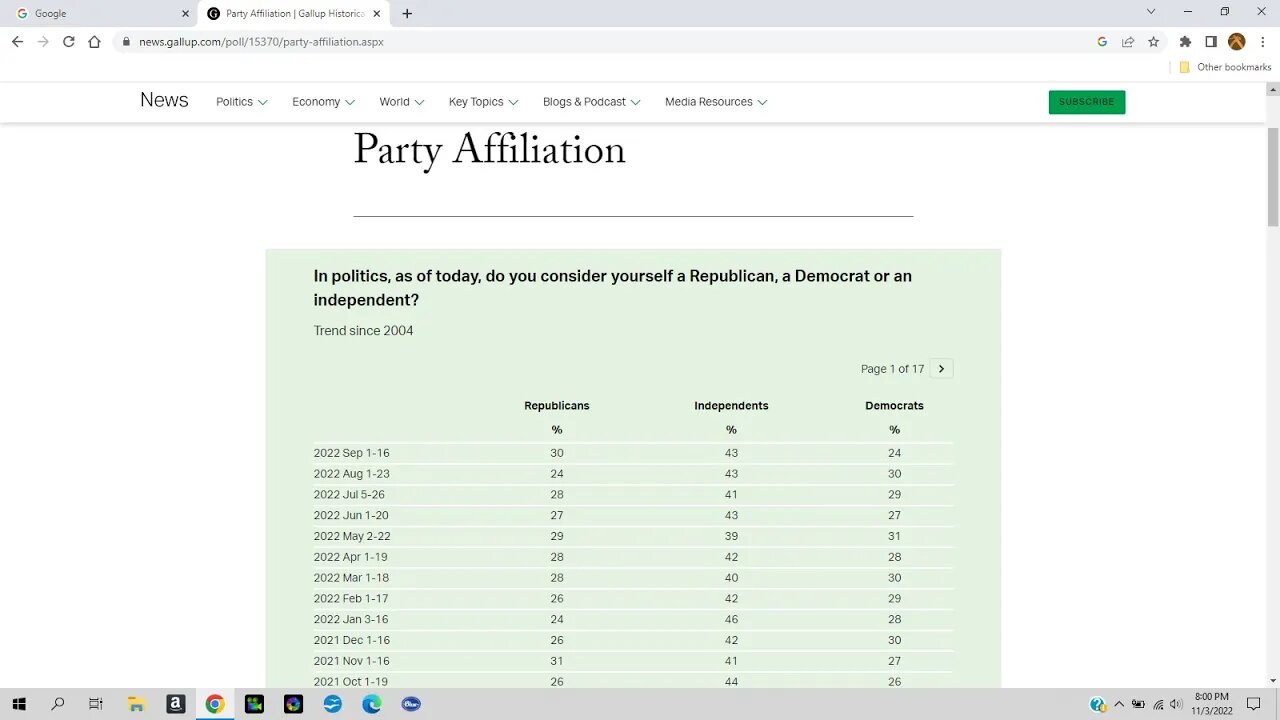Click the Independents column header
Screen dimensions: 1280x720
(731, 406)
